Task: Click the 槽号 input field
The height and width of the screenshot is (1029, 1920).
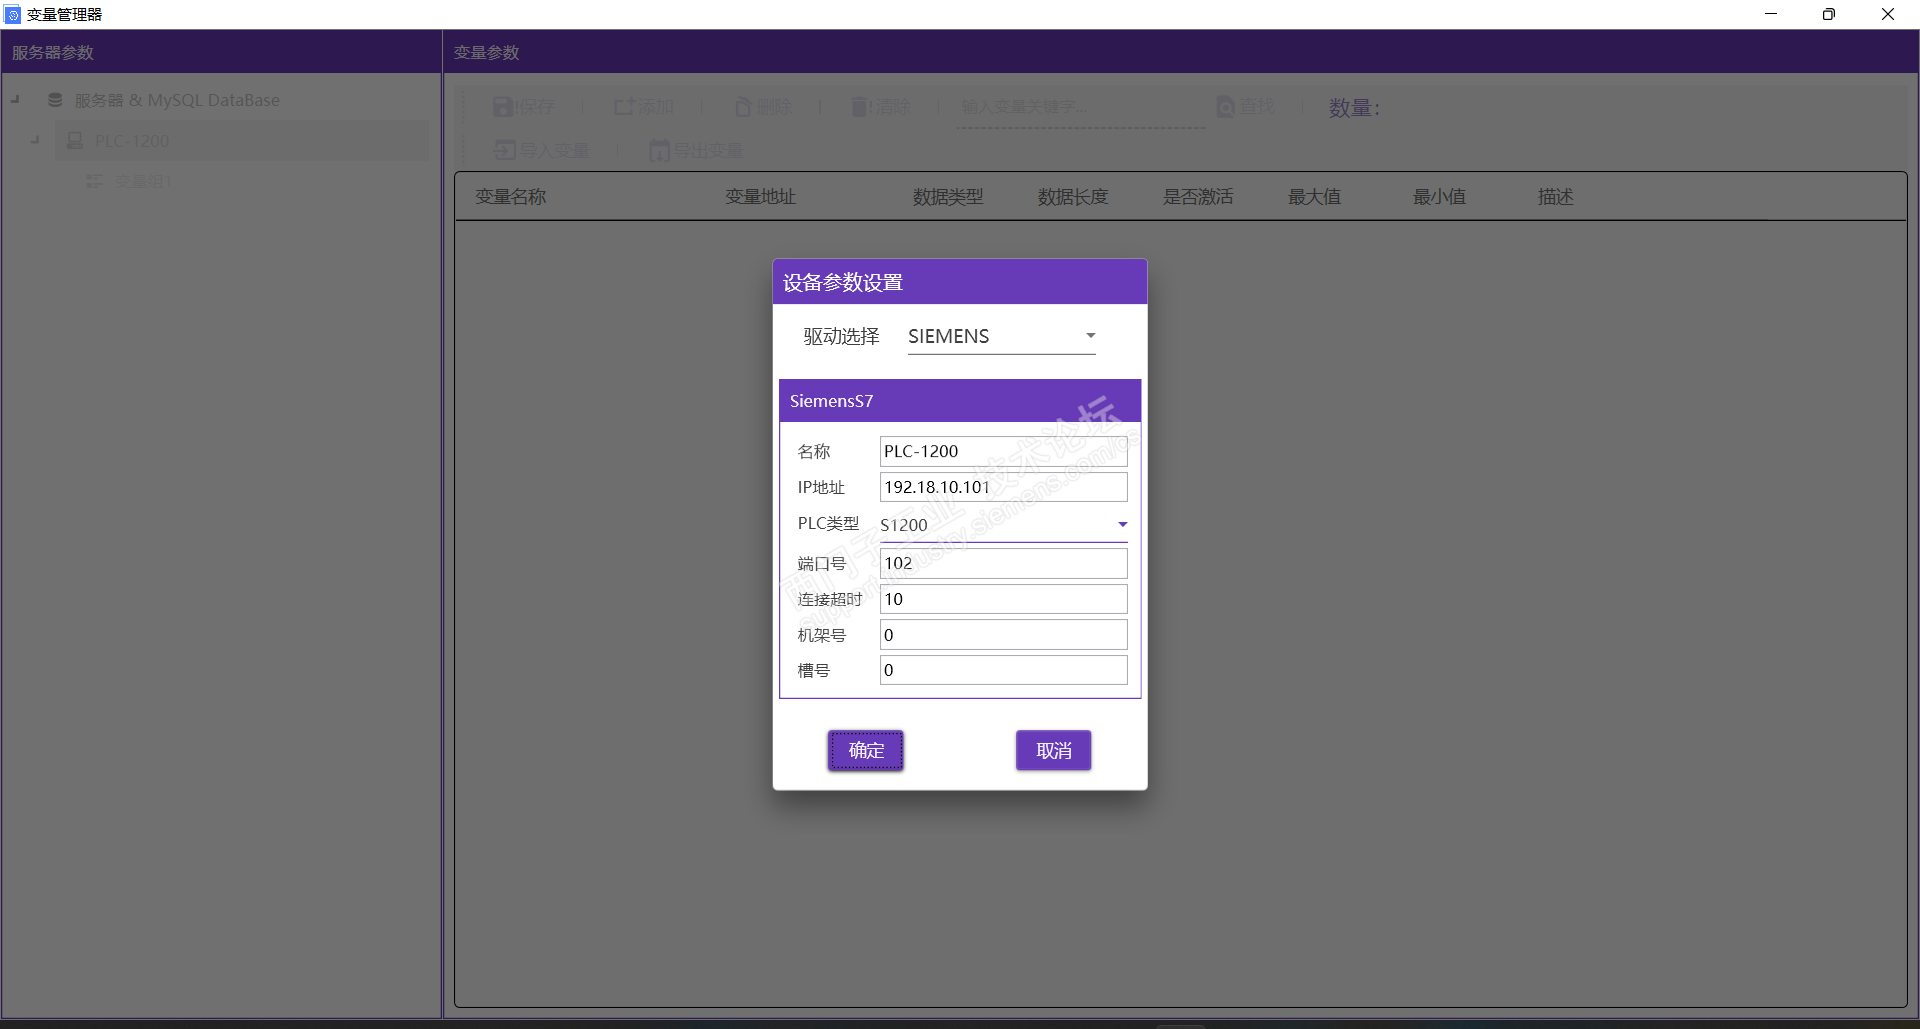Action: (1003, 670)
